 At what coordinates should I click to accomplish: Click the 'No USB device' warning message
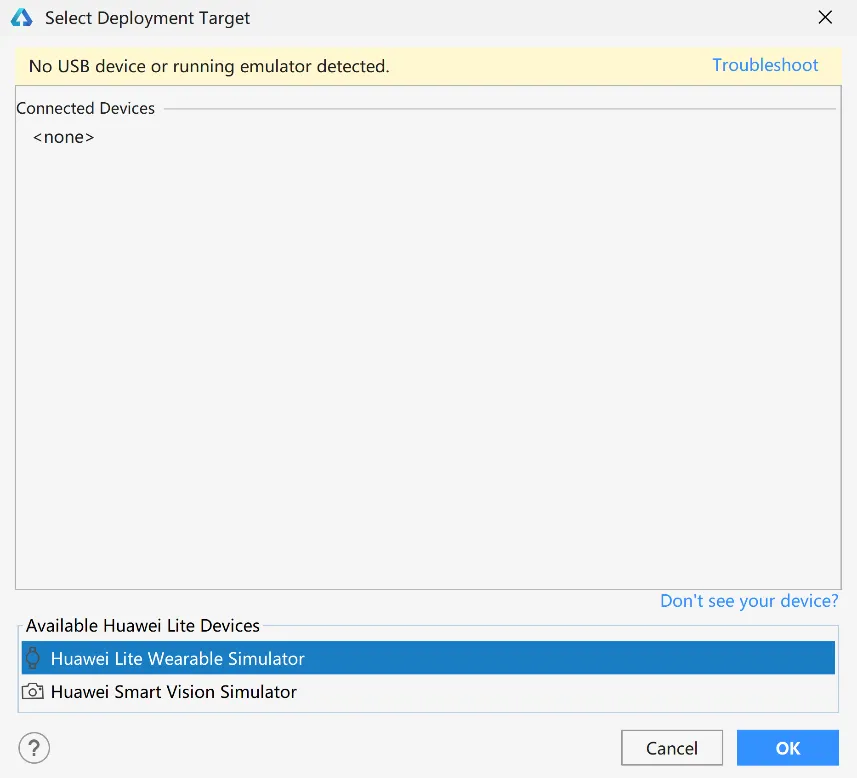(x=209, y=66)
